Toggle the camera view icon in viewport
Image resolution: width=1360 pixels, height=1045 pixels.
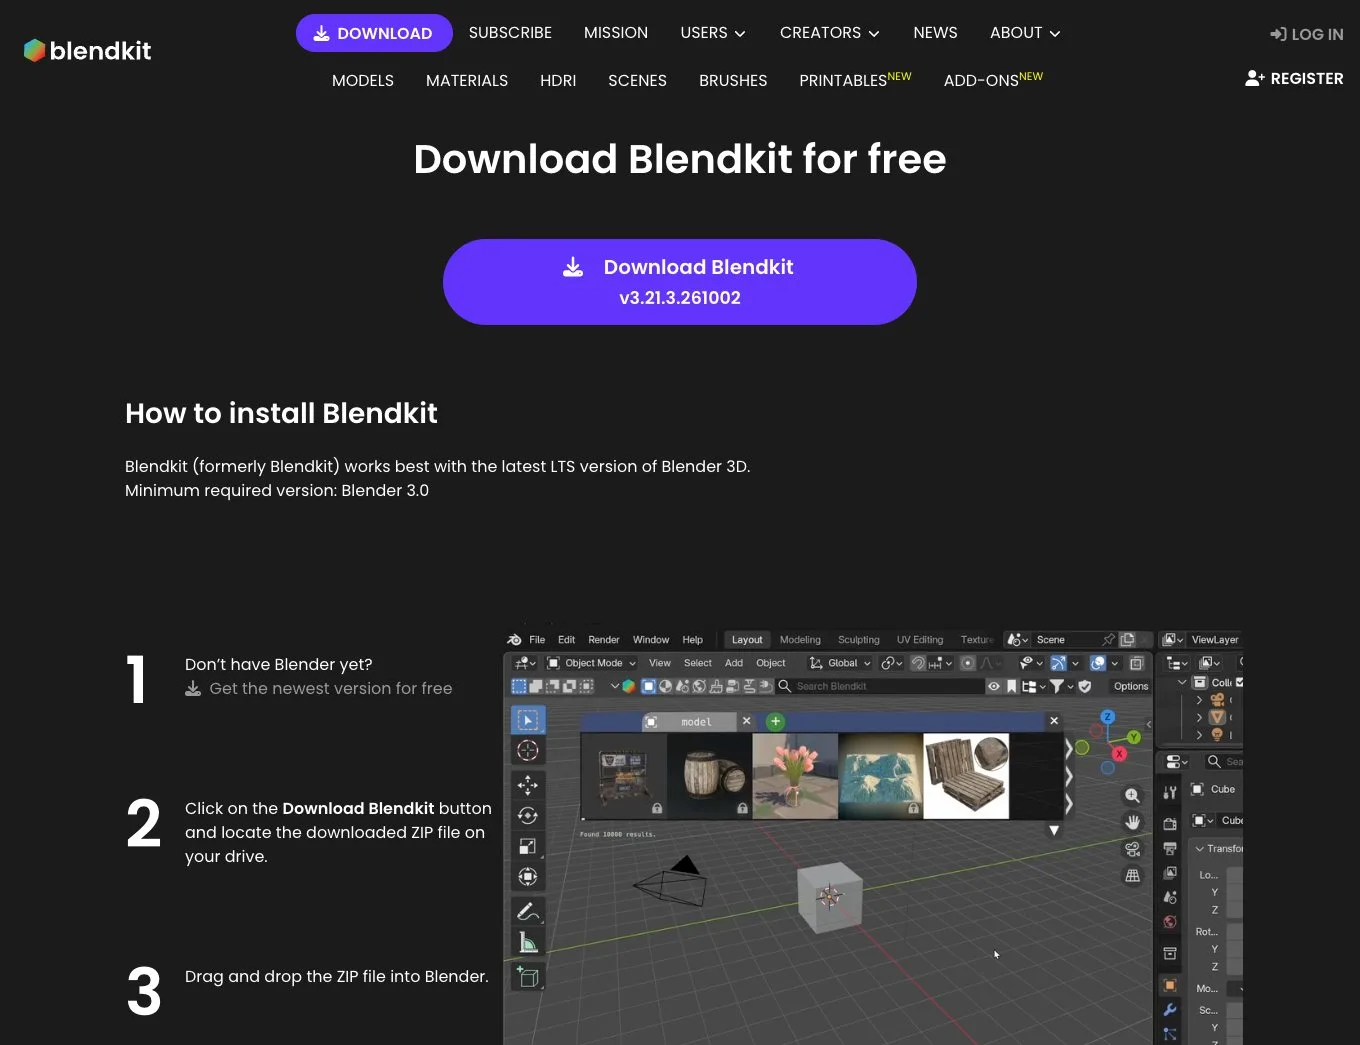point(1132,849)
